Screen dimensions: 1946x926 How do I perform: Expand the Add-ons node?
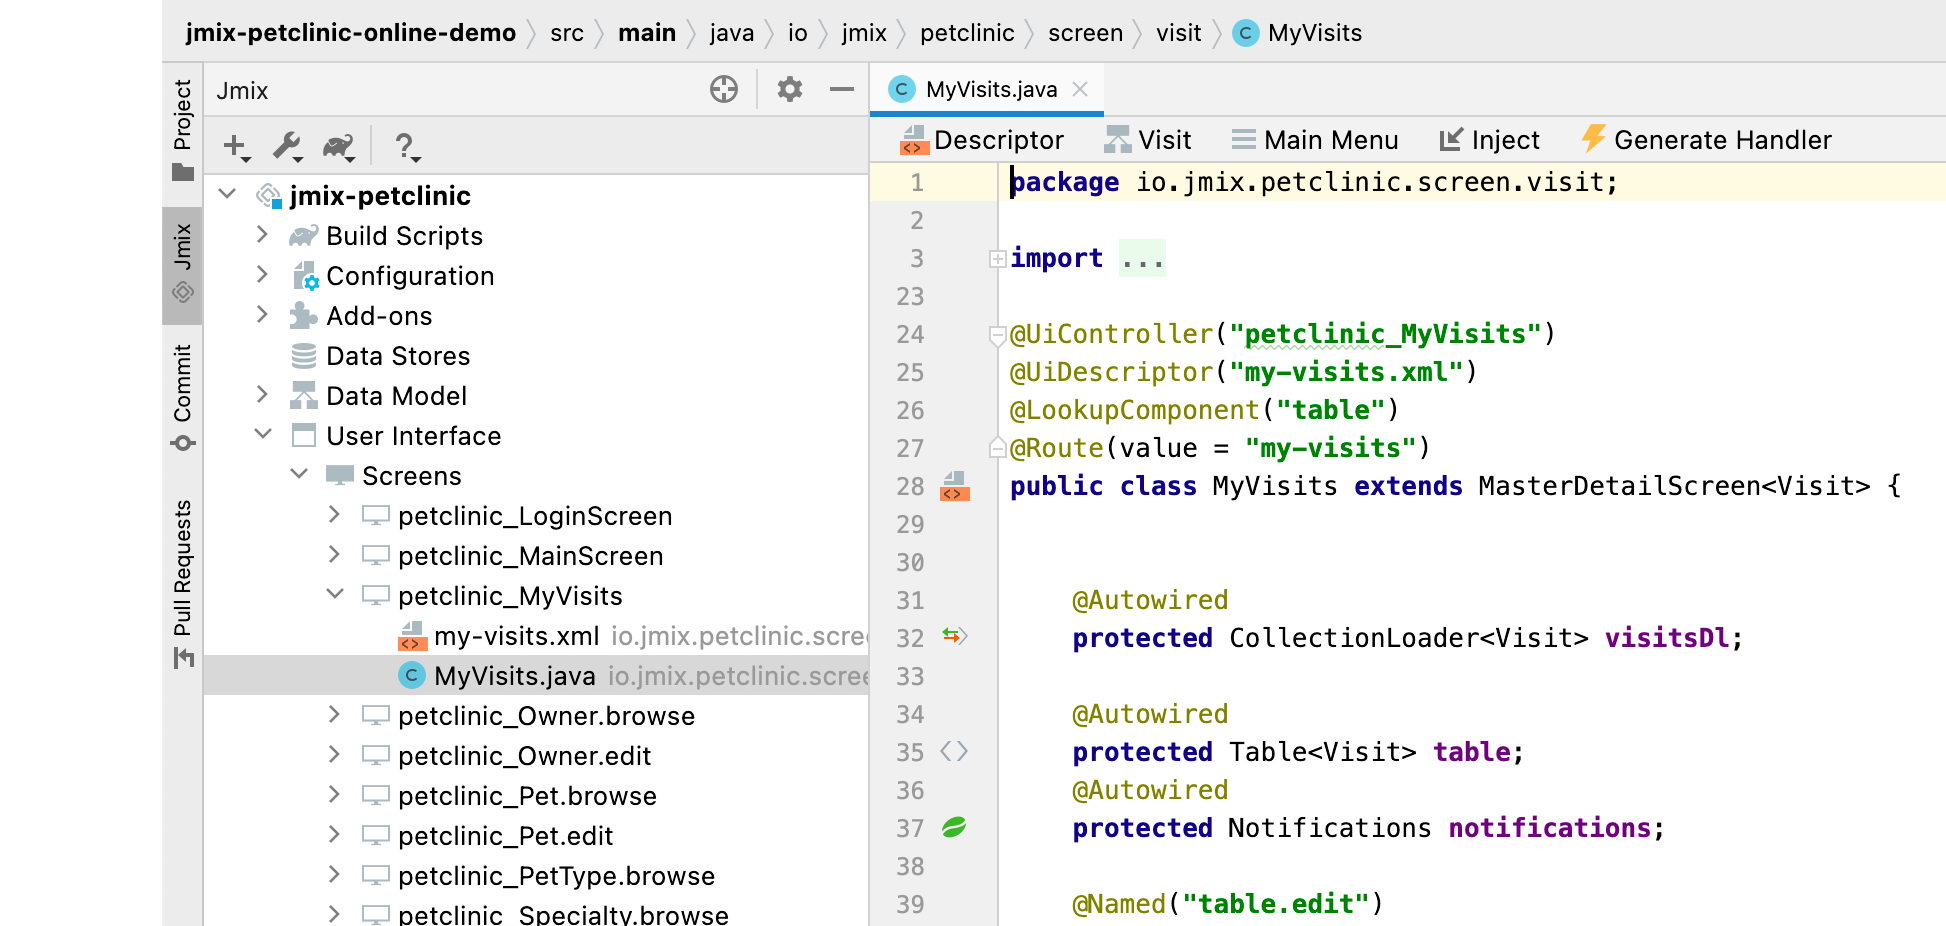262,314
